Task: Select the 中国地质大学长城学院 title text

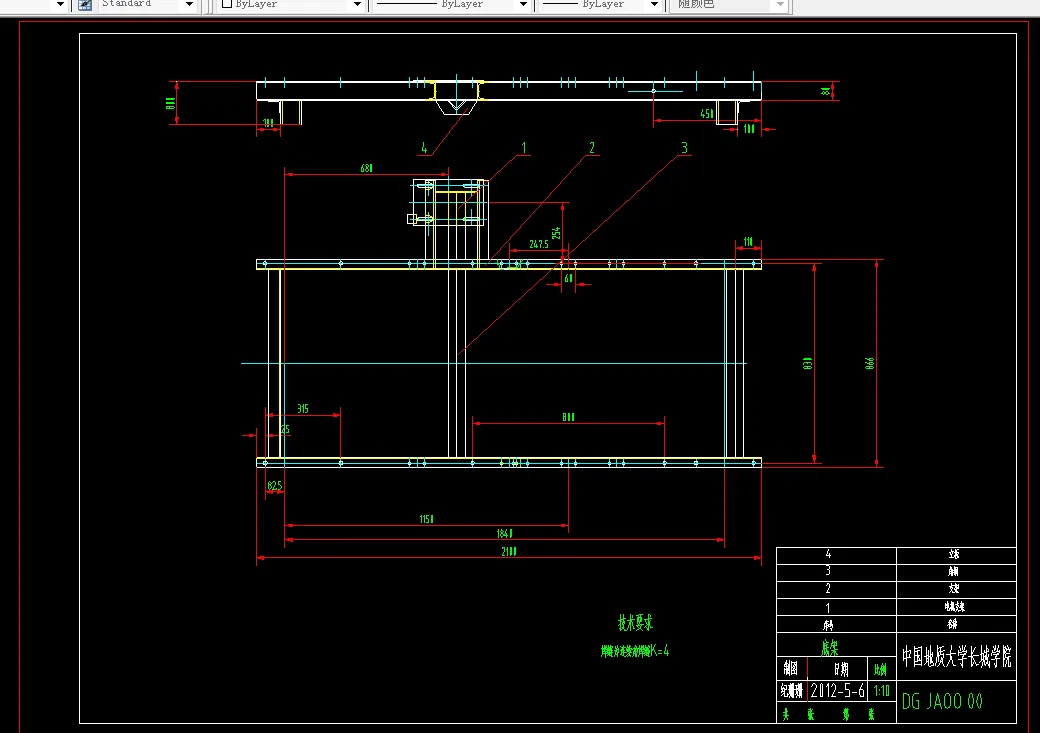Action: [x=956, y=656]
